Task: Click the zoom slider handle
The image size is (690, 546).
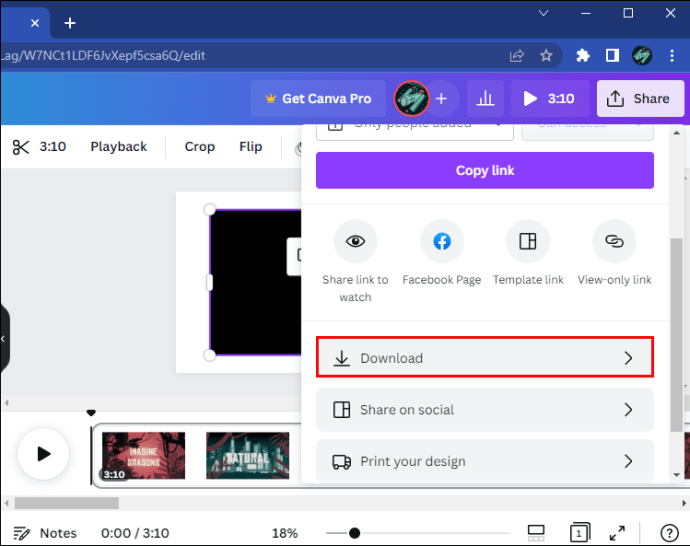Action: tap(354, 533)
